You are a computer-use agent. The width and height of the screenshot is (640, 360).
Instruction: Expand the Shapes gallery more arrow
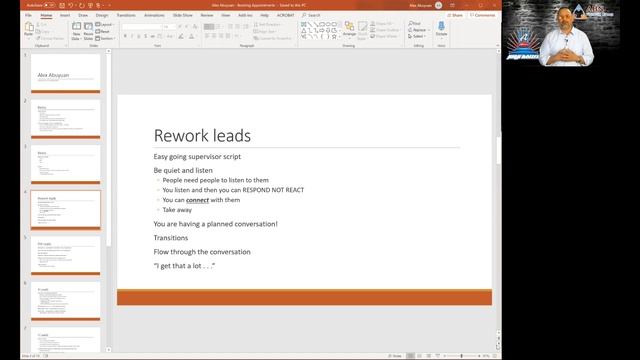340,37
